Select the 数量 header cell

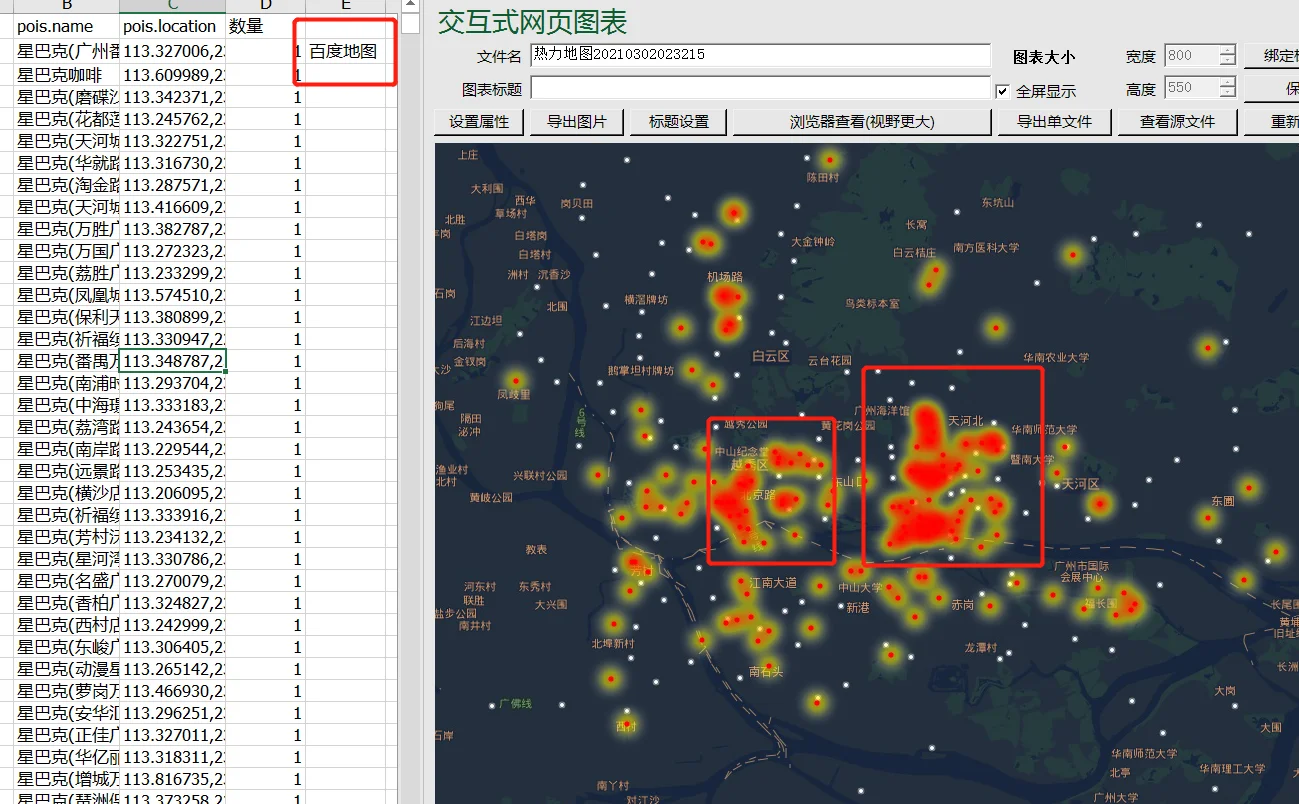point(265,26)
